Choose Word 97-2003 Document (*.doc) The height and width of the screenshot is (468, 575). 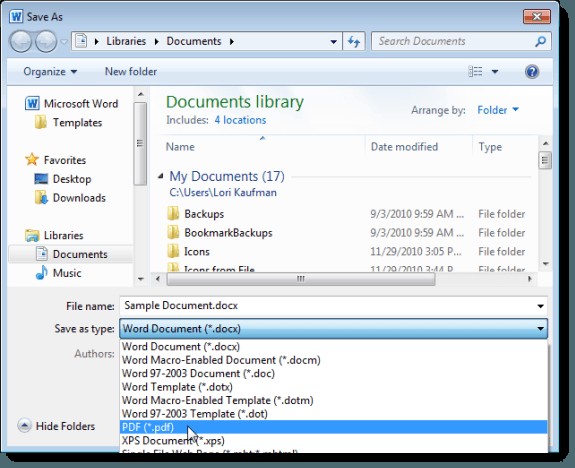[333, 373]
